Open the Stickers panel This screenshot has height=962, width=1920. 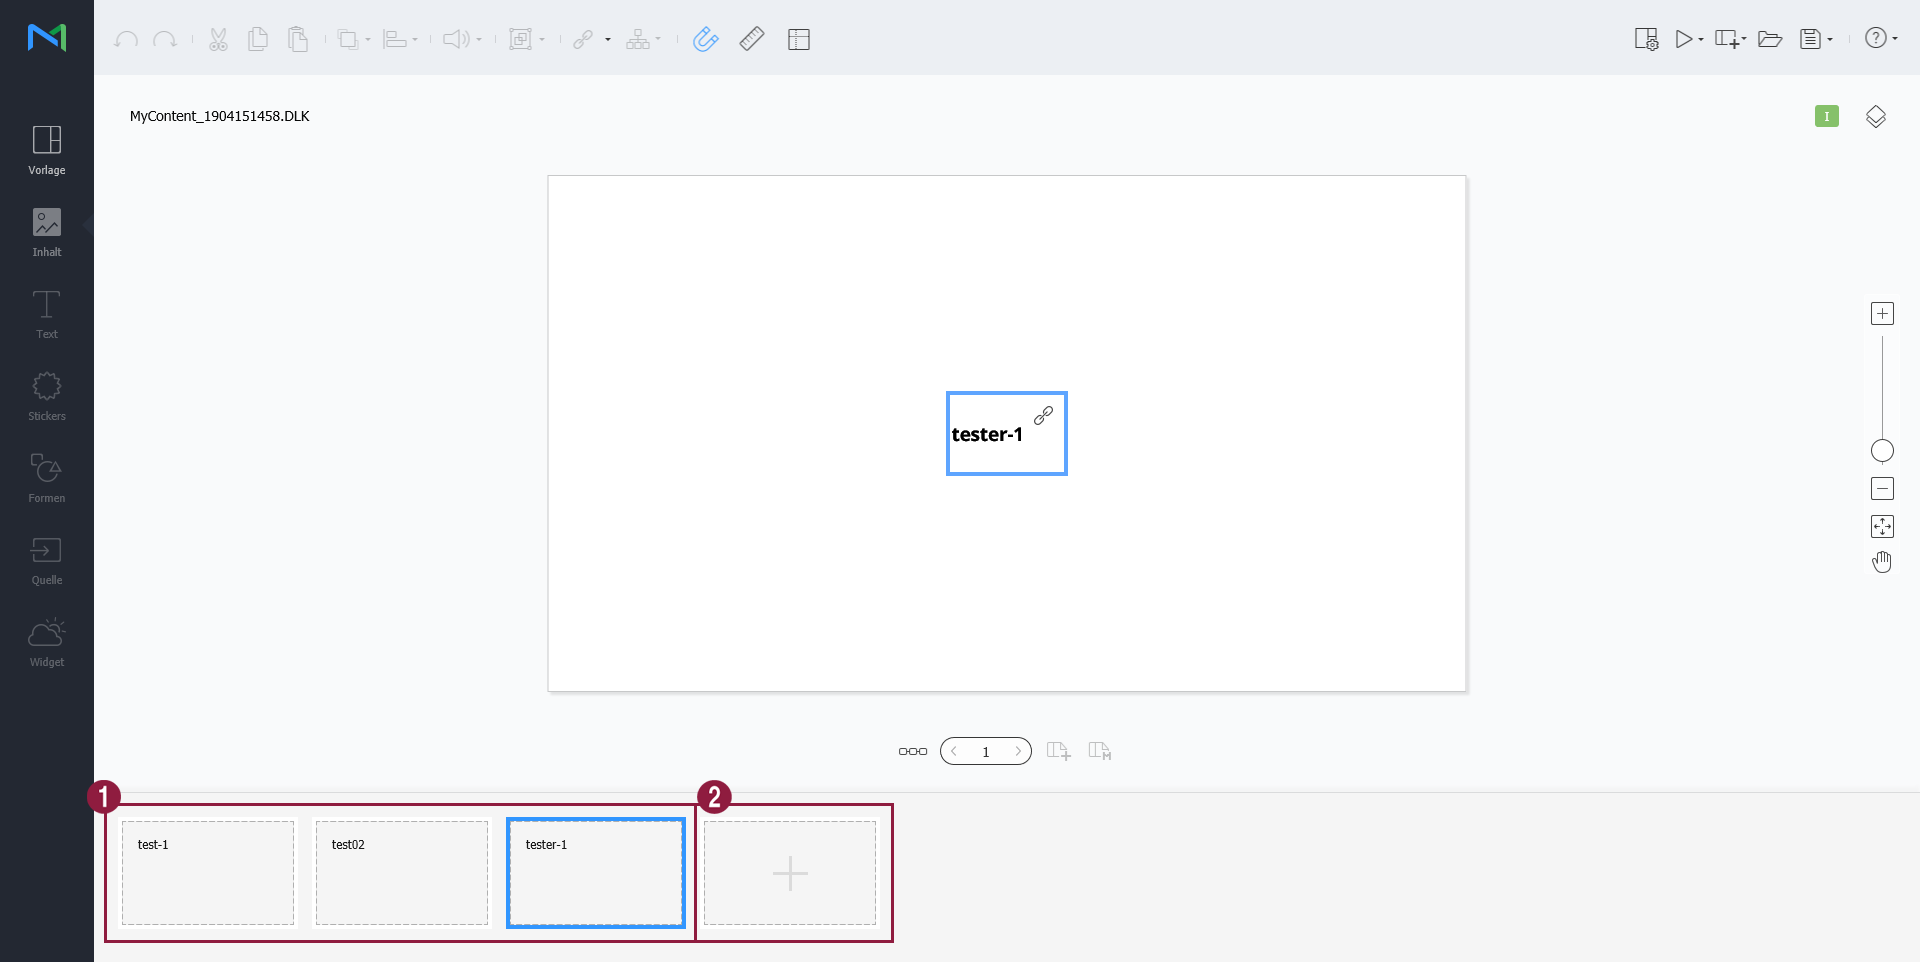point(47,396)
